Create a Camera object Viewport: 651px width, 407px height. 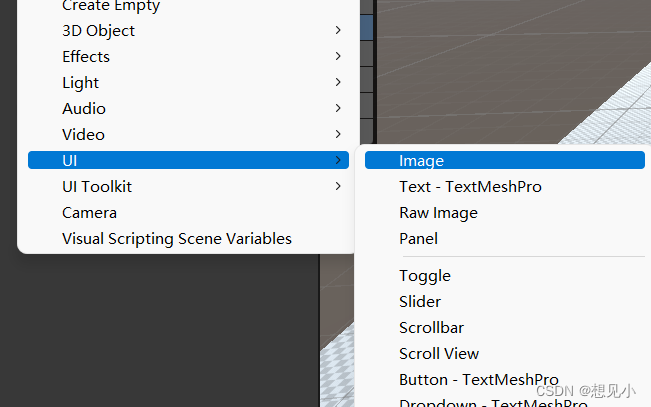coord(188,213)
